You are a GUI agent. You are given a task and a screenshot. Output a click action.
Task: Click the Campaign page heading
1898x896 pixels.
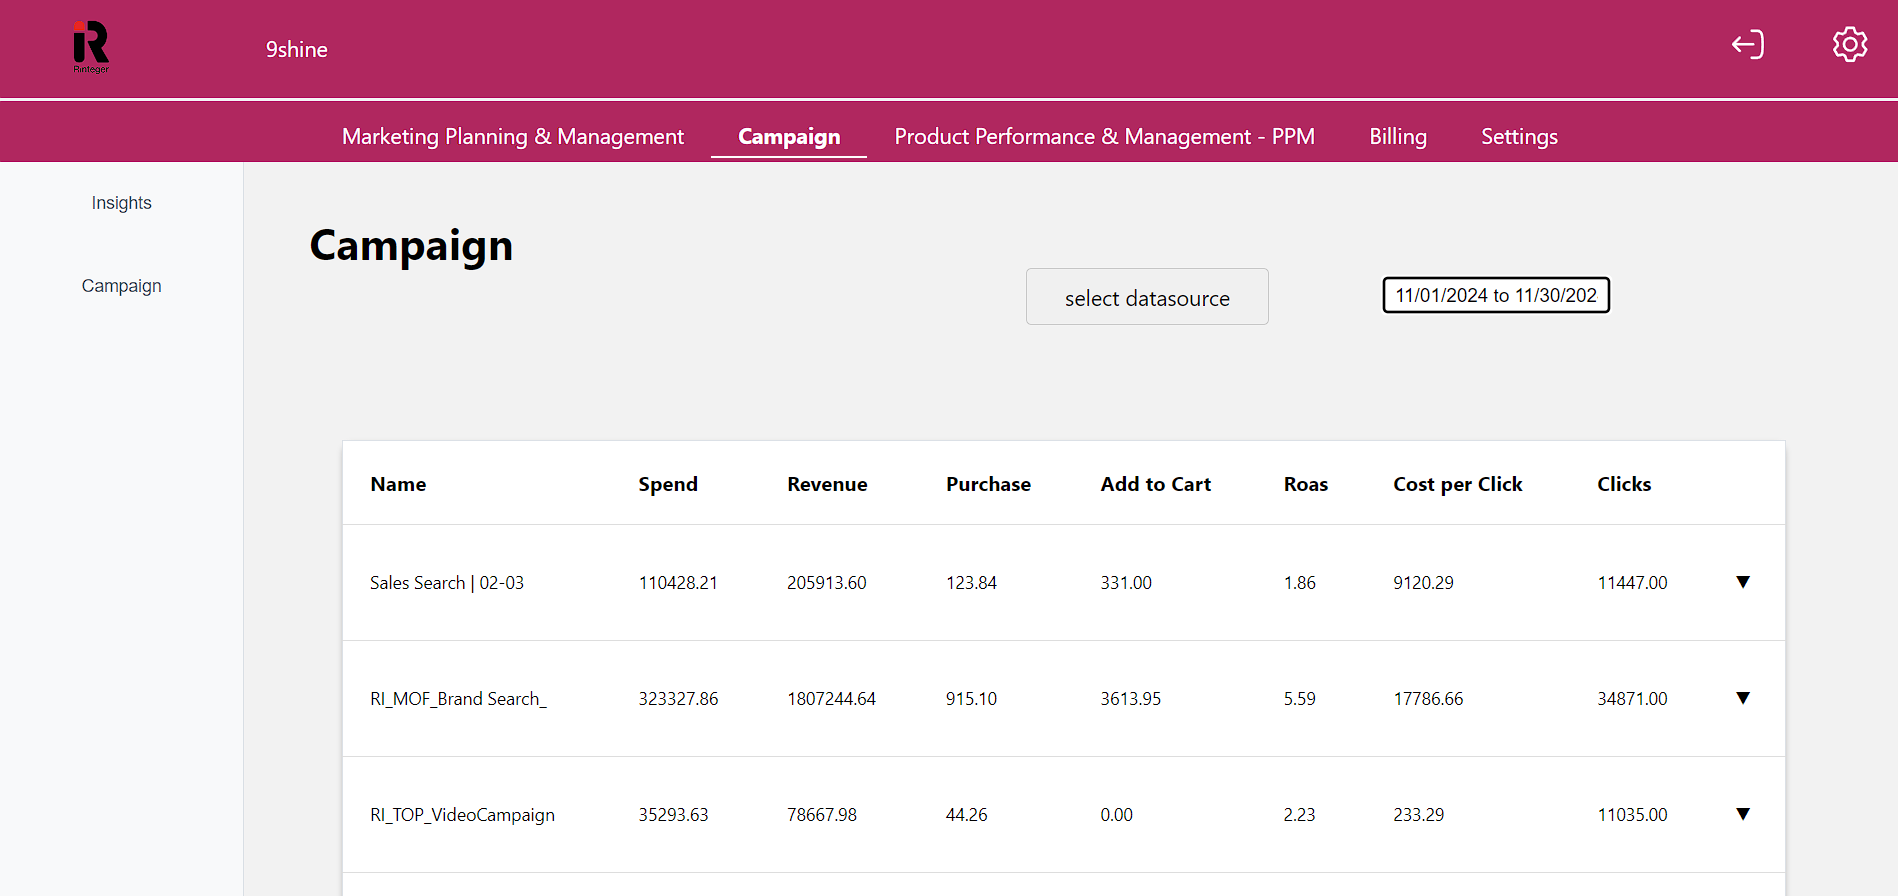point(411,246)
